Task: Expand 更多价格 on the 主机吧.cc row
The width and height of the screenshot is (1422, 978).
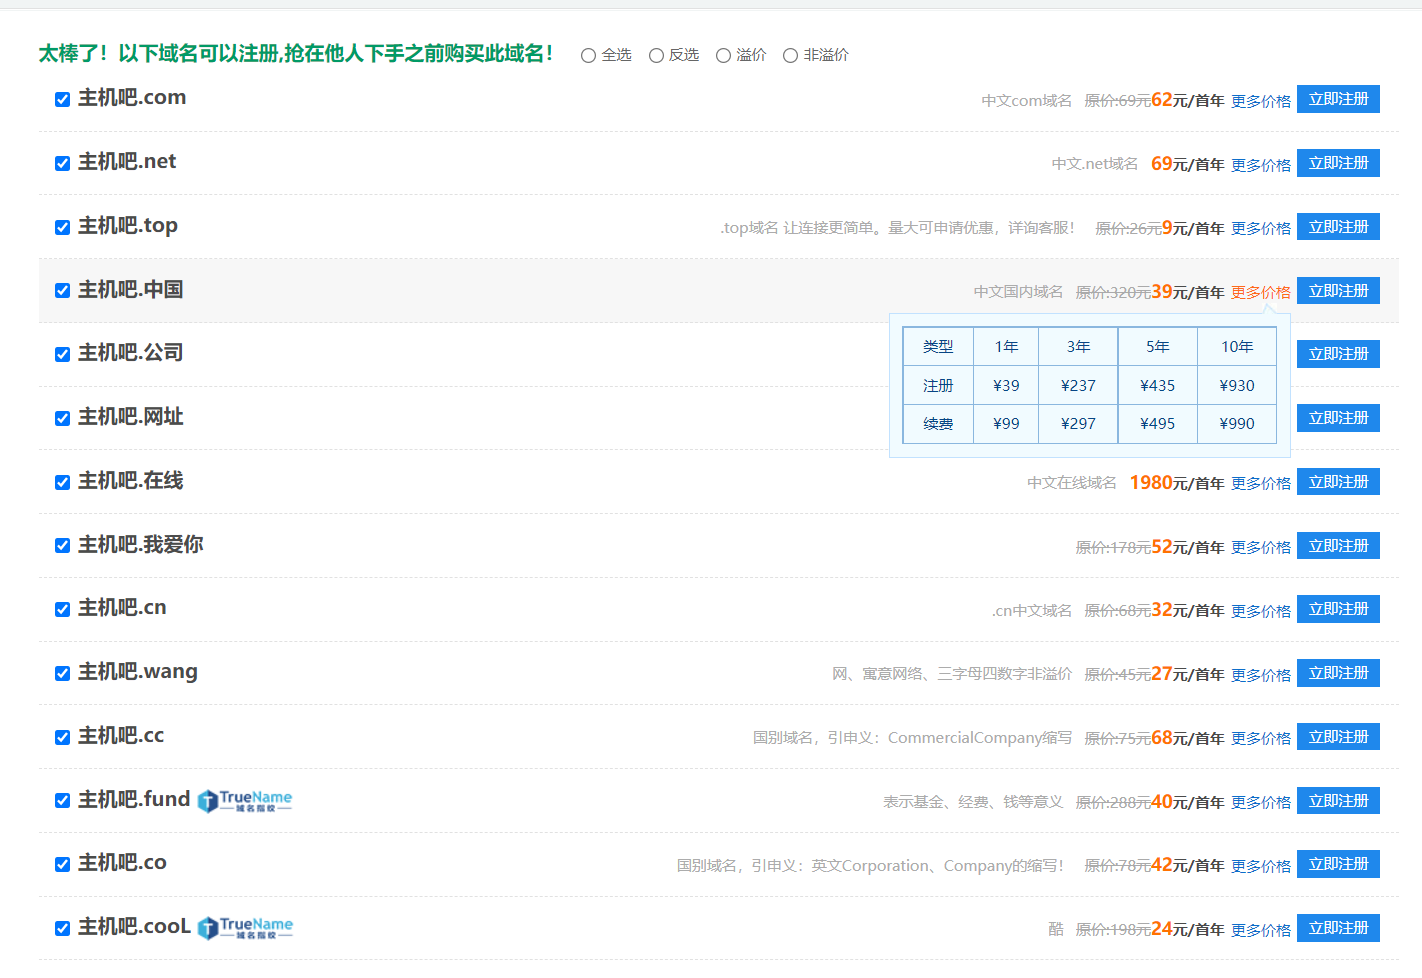Action: pyautogui.click(x=1260, y=739)
